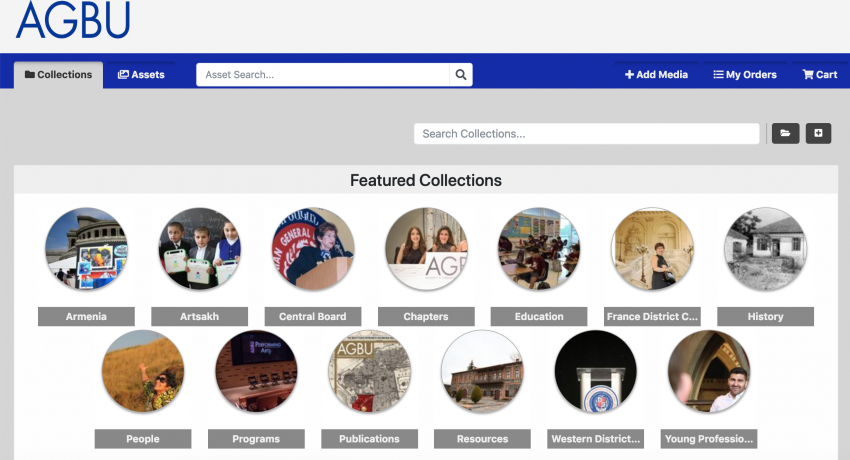
Task: Open the Education collection thumbnail
Action: click(x=539, y=249)
